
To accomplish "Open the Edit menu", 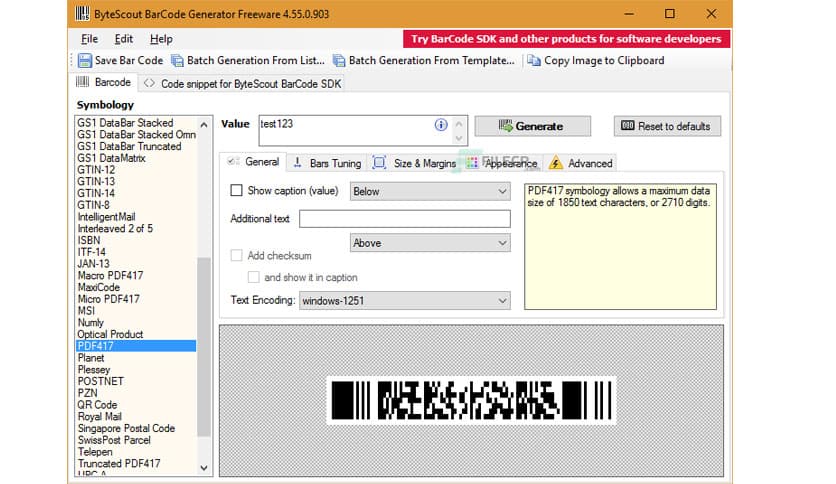I will coord(123,39).
